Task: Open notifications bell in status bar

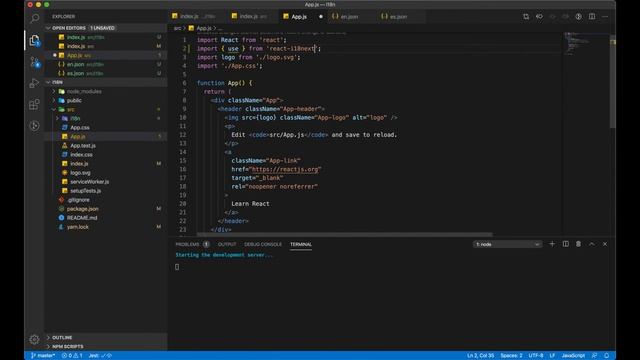Action: pyautogui.click(x=607, y=356)
